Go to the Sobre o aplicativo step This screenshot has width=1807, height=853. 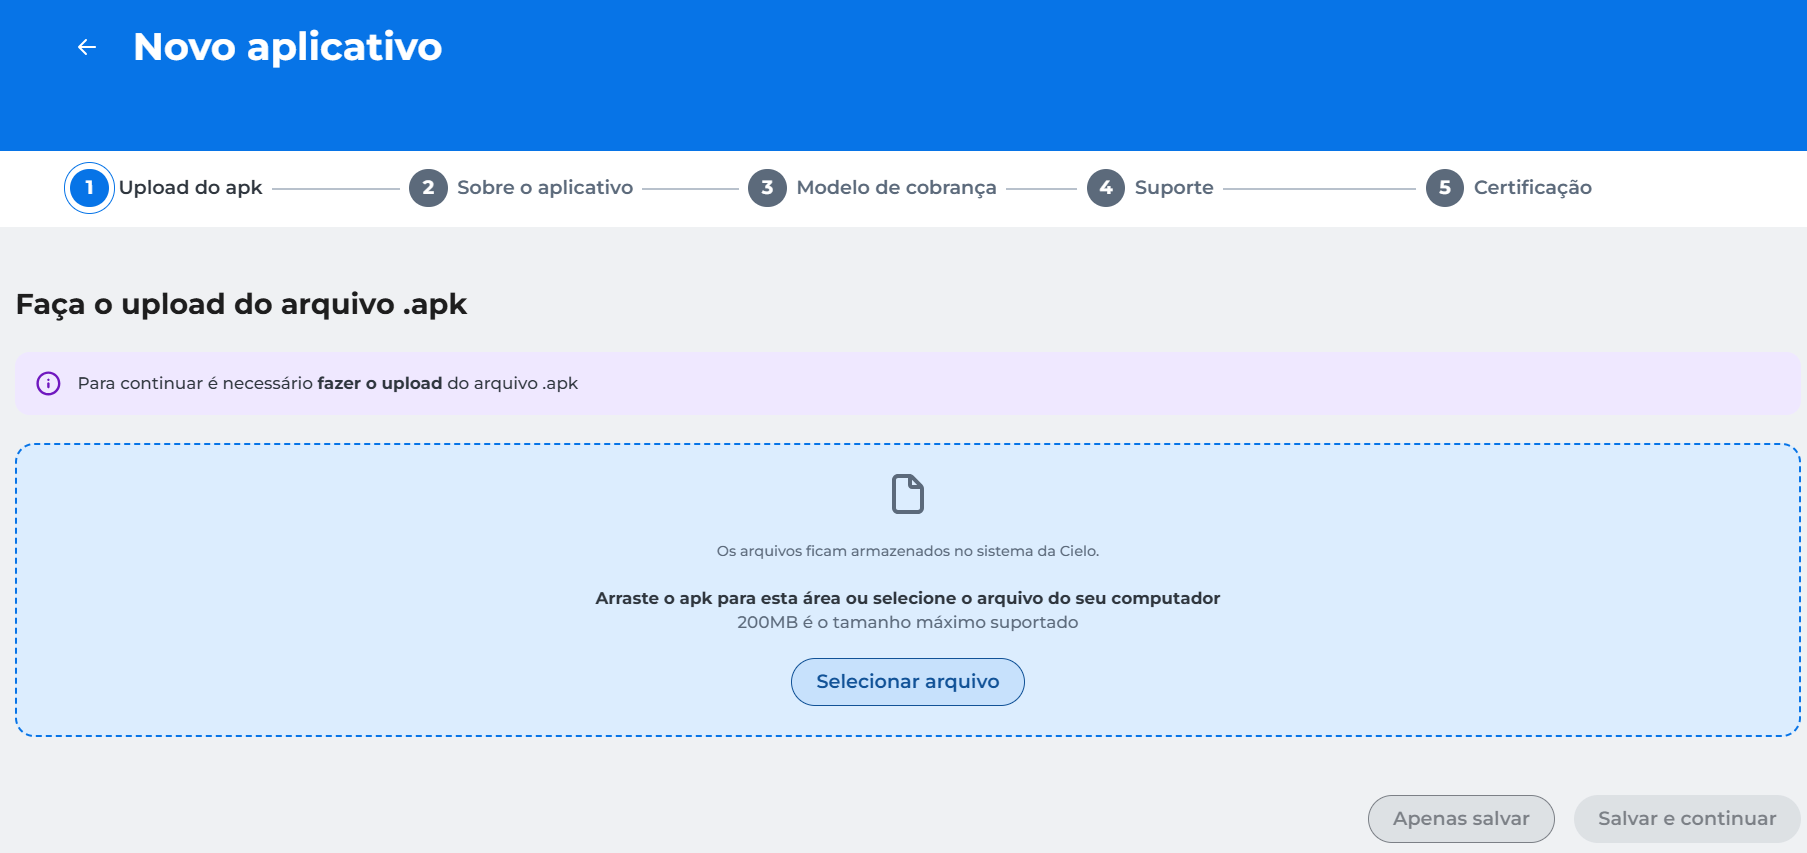pyautogui.click(x=545, y=187)
